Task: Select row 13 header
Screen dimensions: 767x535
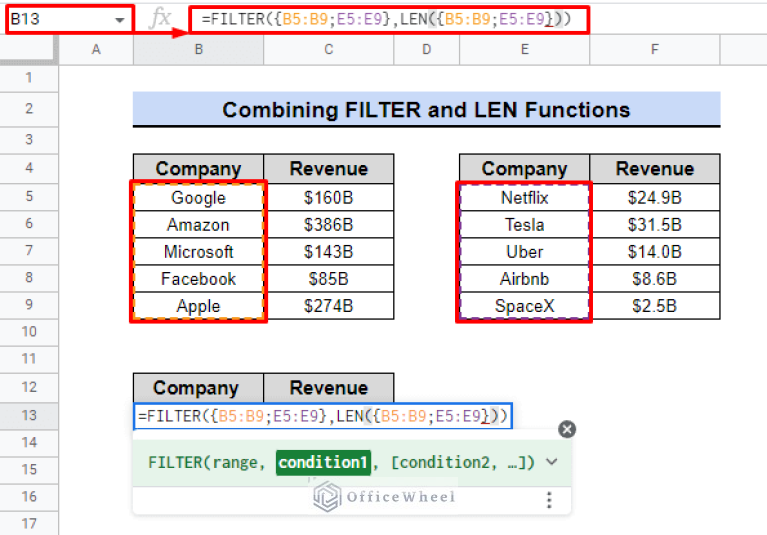Action: point(29,416)
